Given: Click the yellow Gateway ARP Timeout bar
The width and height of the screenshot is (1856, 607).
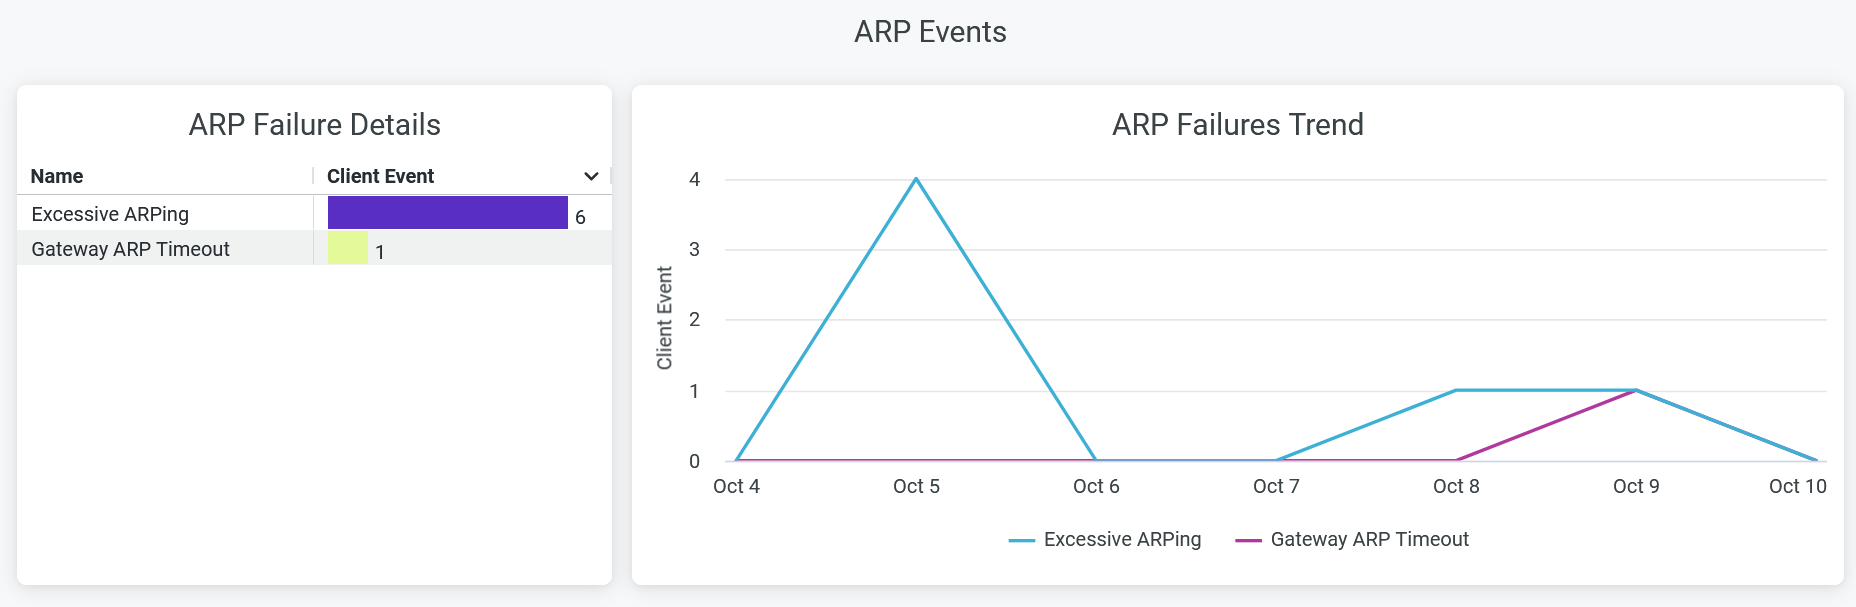Looking at the screenshot, I should (x=348, y=248).
